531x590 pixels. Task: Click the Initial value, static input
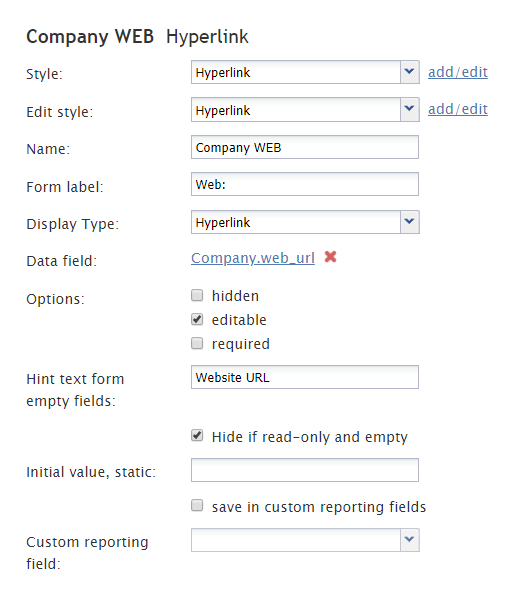click(305, 470)
